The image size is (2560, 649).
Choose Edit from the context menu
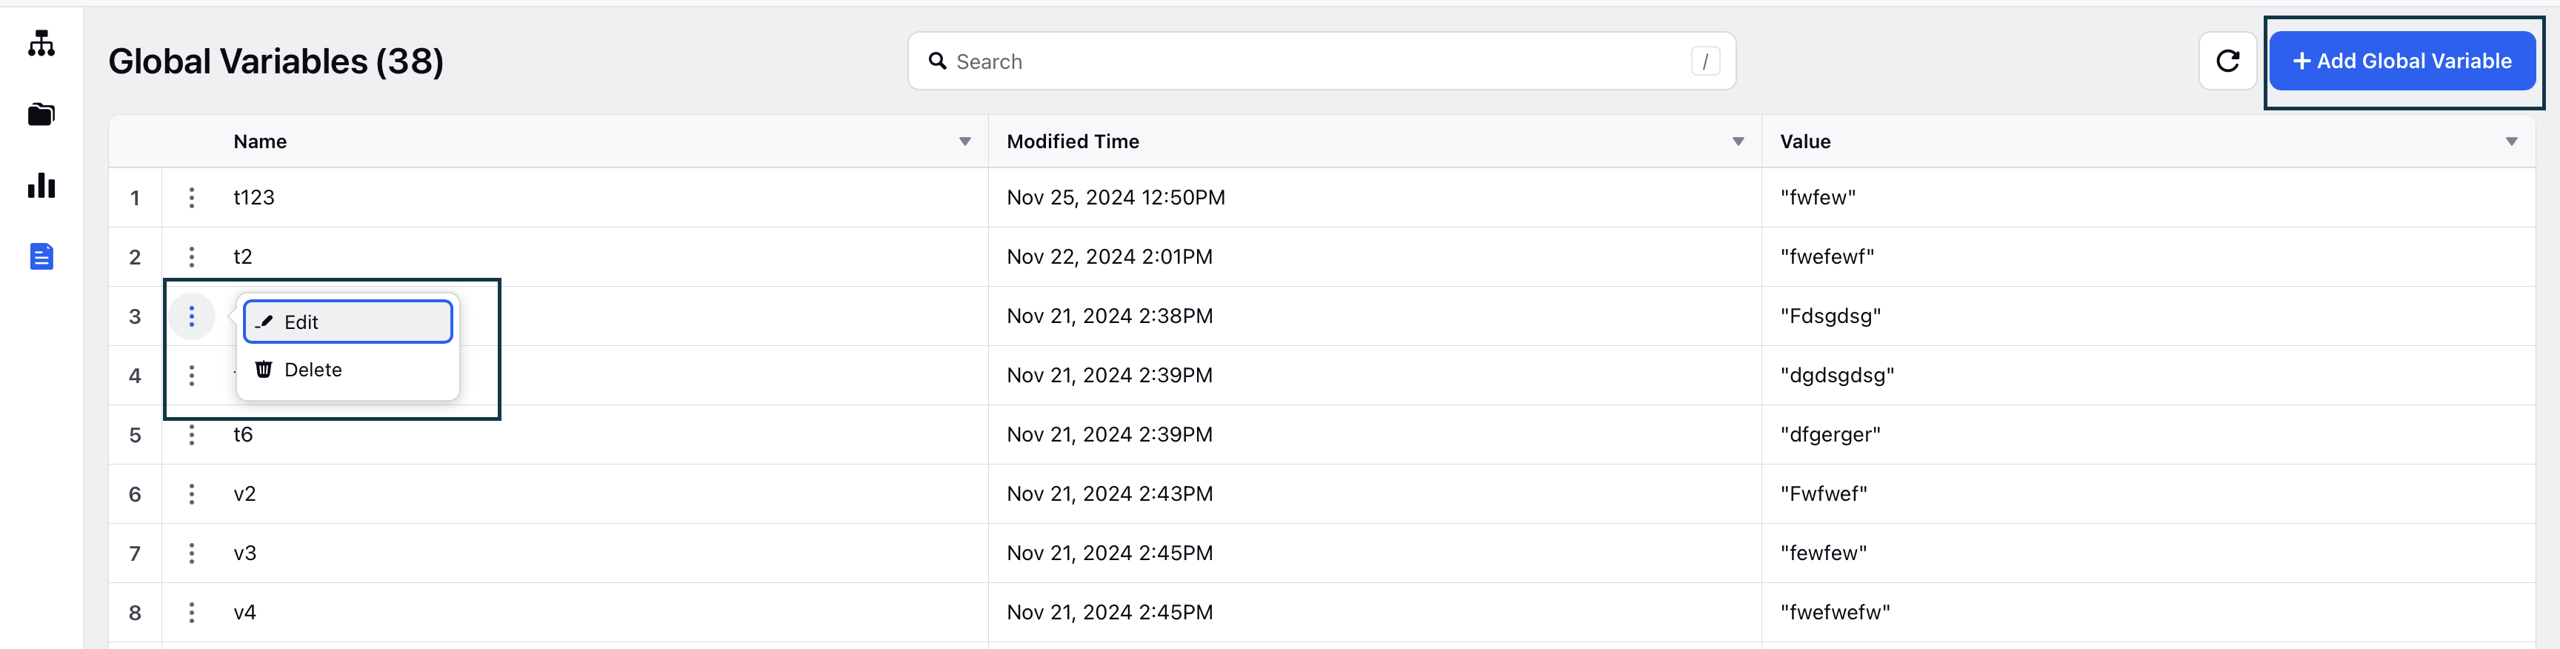[348, 322]
